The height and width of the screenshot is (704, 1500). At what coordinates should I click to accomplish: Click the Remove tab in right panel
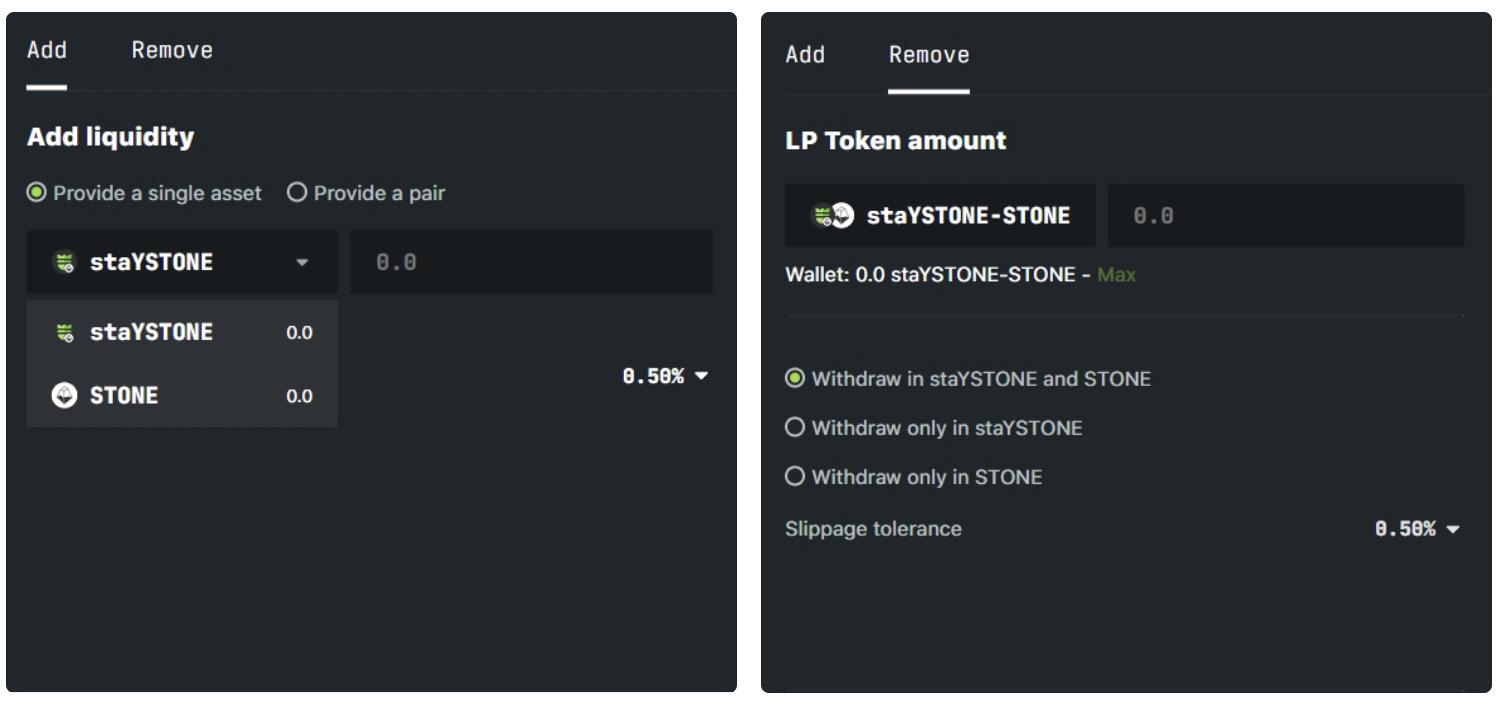pos(928,55)
